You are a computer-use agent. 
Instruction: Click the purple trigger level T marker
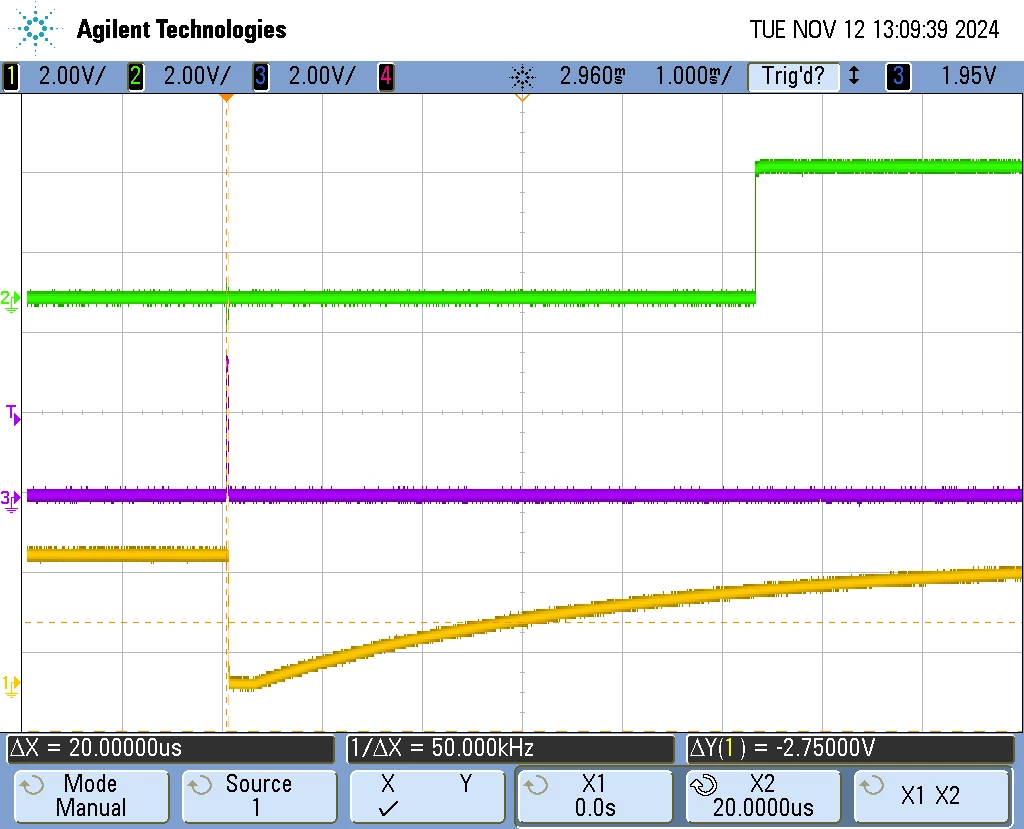(x=13, y=415)
